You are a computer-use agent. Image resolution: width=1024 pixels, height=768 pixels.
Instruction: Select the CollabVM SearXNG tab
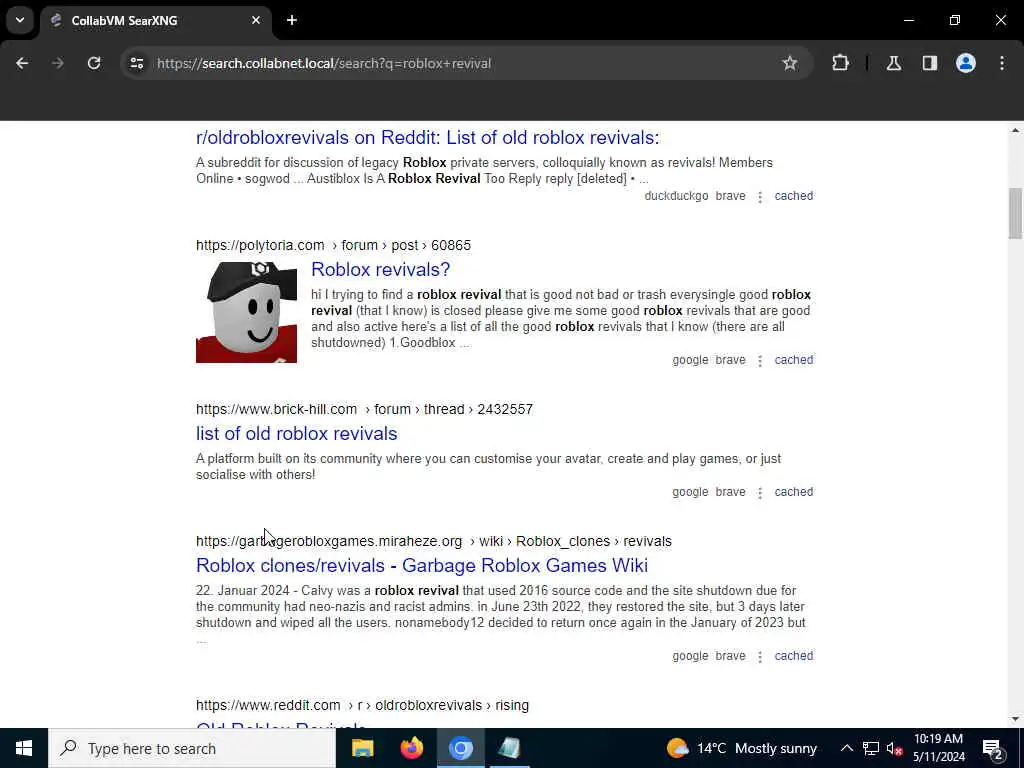pyautogui.click(x=155, y=20)
